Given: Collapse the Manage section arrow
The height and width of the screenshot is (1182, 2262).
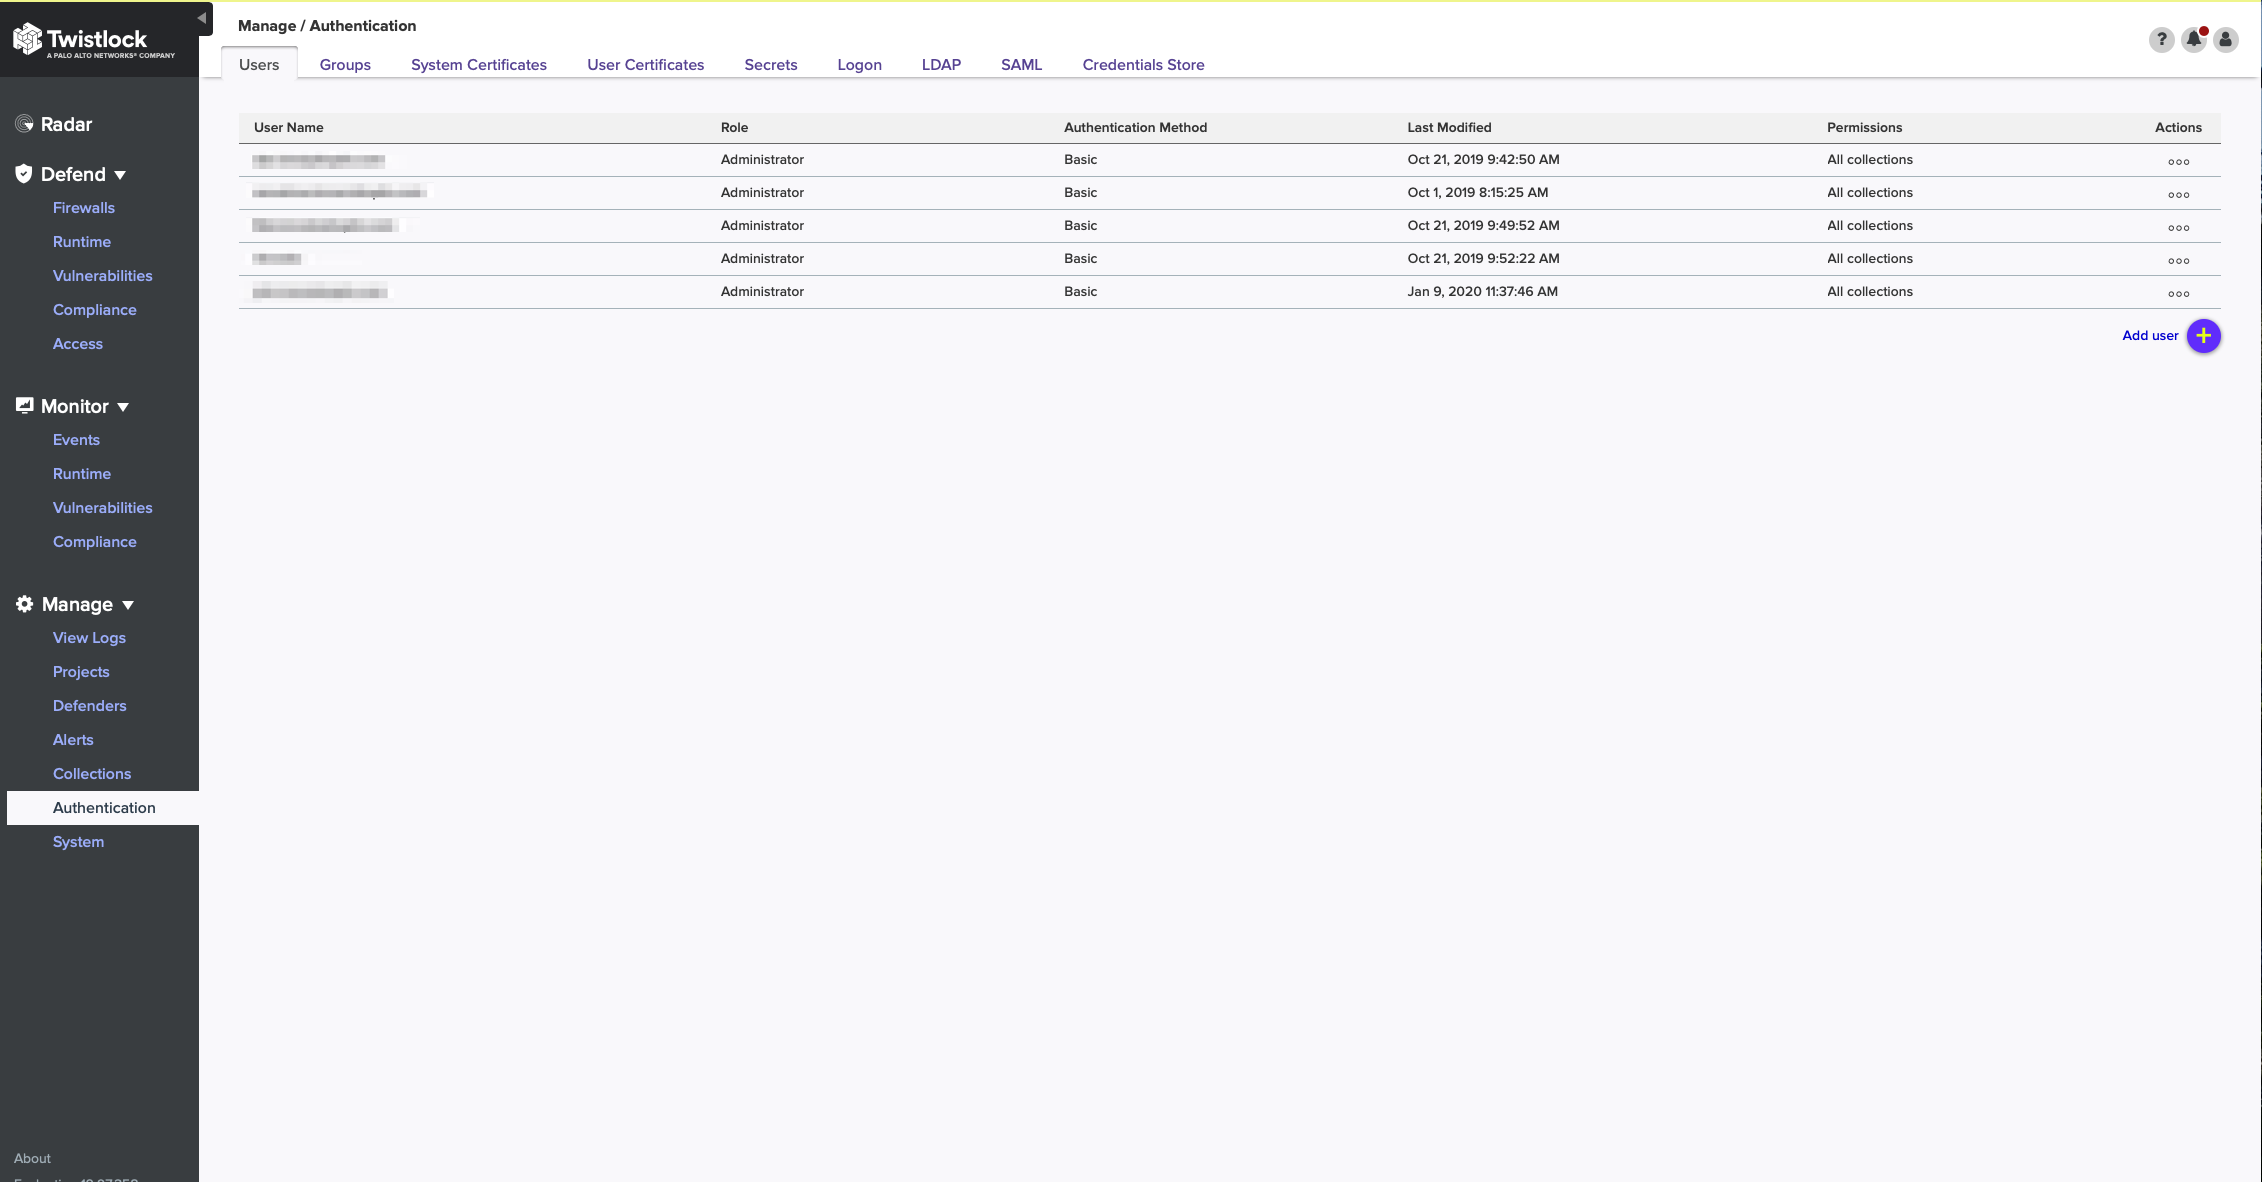Looking at the screenshot, I should pyautogui.click(x=128, y=605).
